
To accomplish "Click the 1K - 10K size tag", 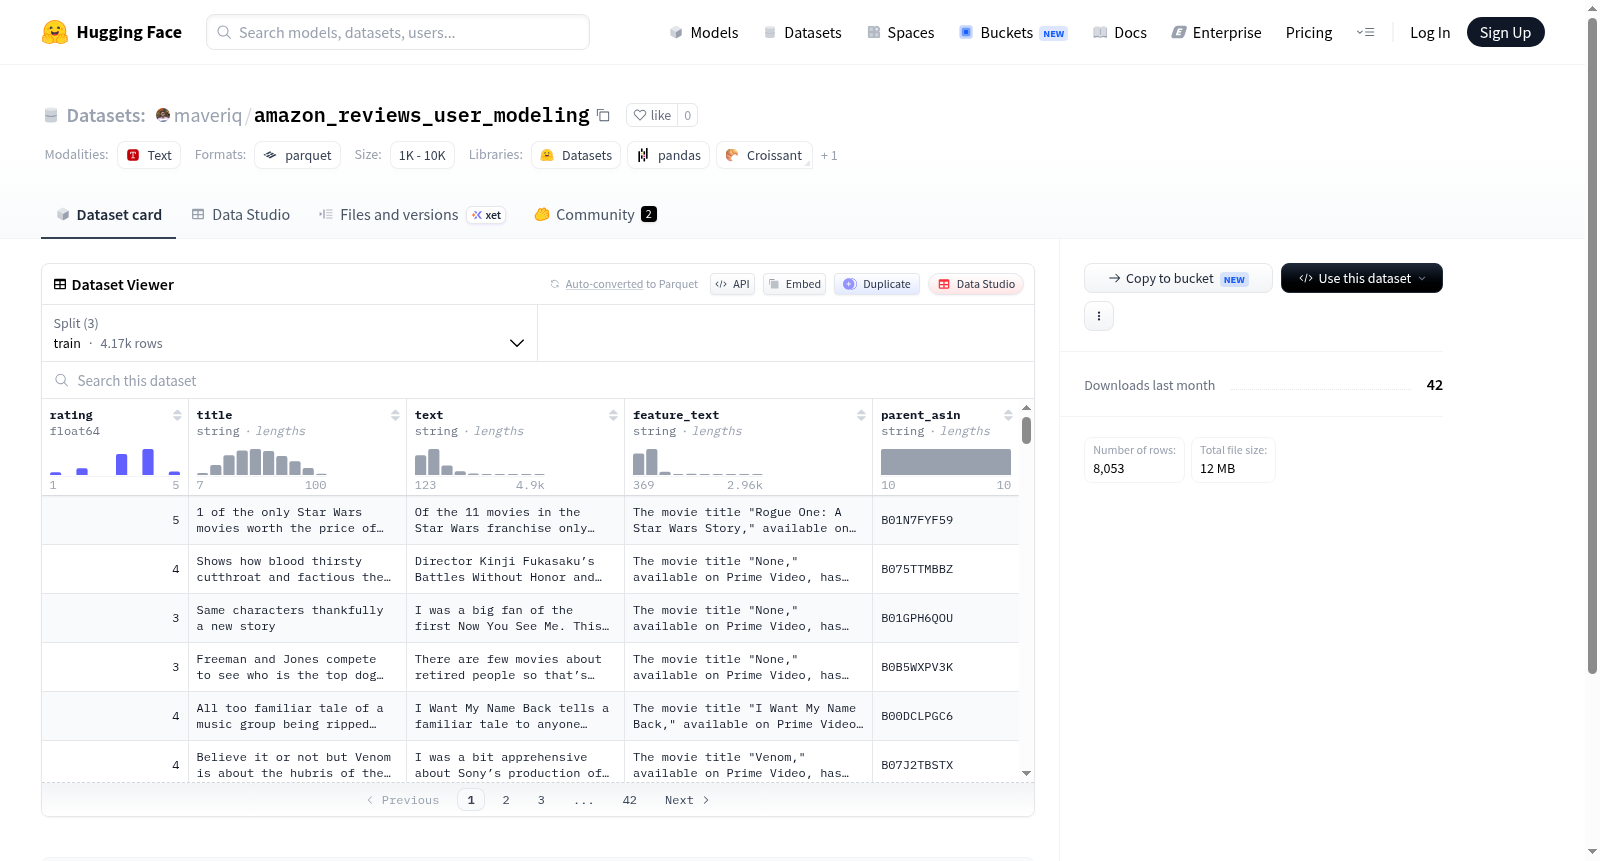I will [422, 155].
